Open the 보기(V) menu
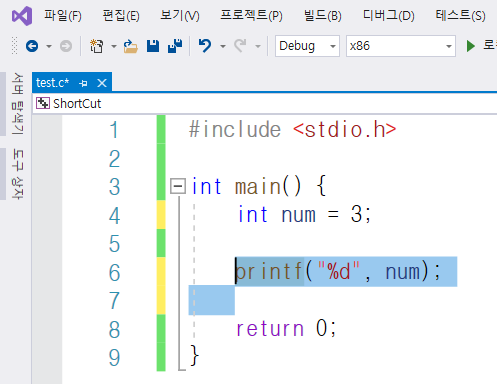The height and width of the screenshot is (384, 497). [x=180, y=16]
